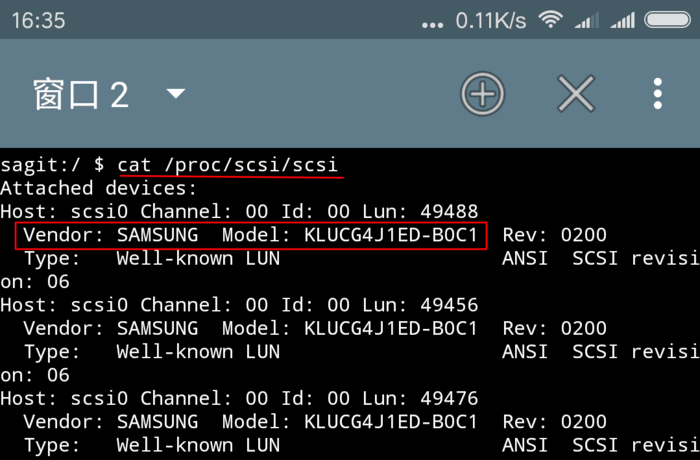Tap the second cellular signal icon
The height and width of the screenshot is (460, 700).
coord(623,20)
